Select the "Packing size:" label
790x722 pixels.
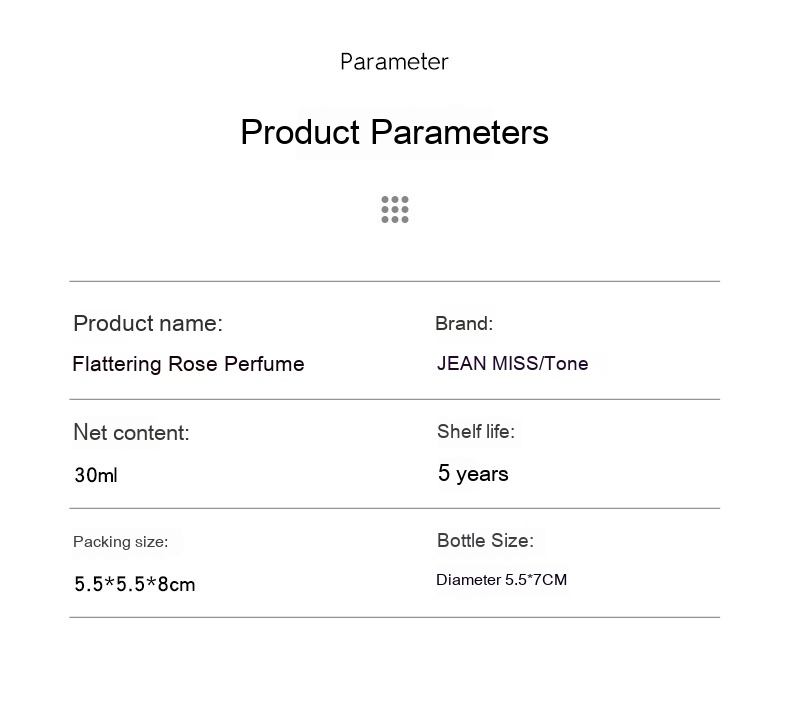coord(121,542)
